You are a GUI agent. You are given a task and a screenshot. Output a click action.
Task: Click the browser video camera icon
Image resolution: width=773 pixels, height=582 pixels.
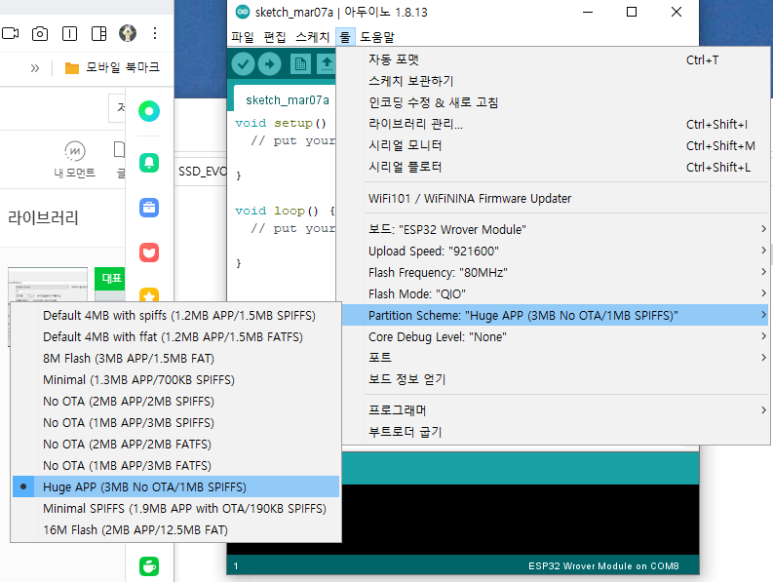[x=10, y=34]
